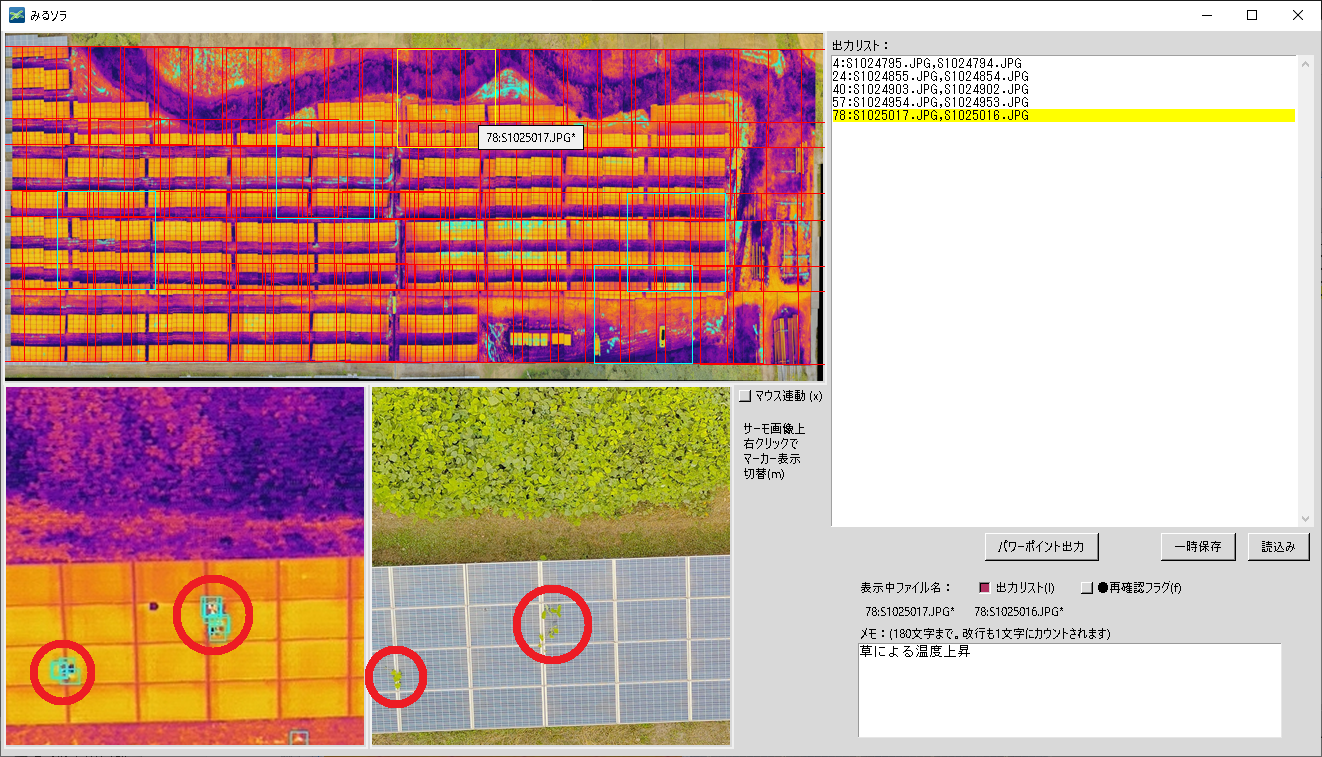Select highlighted entry 78:S1025017.JPG,S1025016.JPG
Screen dimensions: 1322x757
[1063, 115]
